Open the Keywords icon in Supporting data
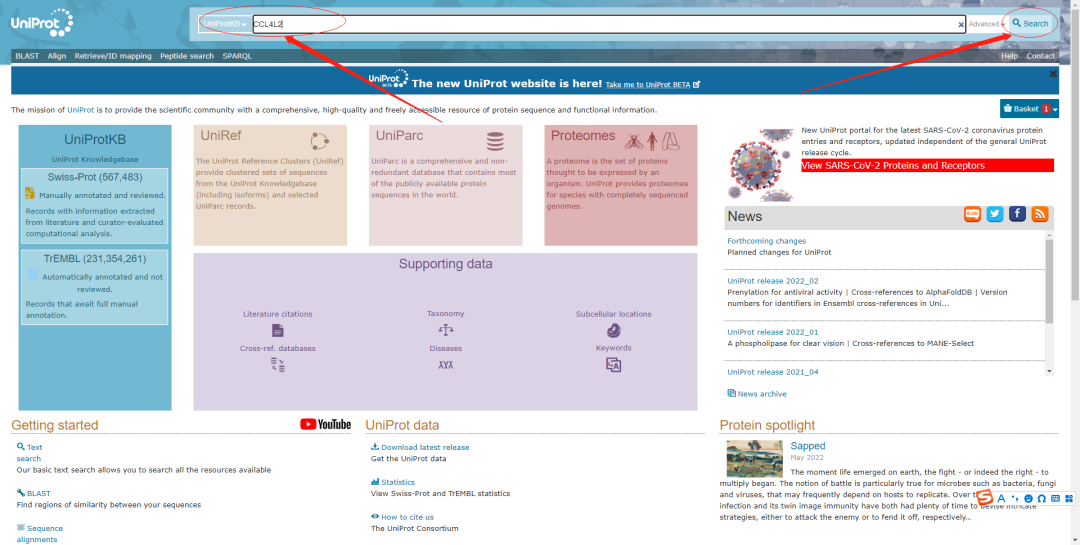 pos(613,365)
